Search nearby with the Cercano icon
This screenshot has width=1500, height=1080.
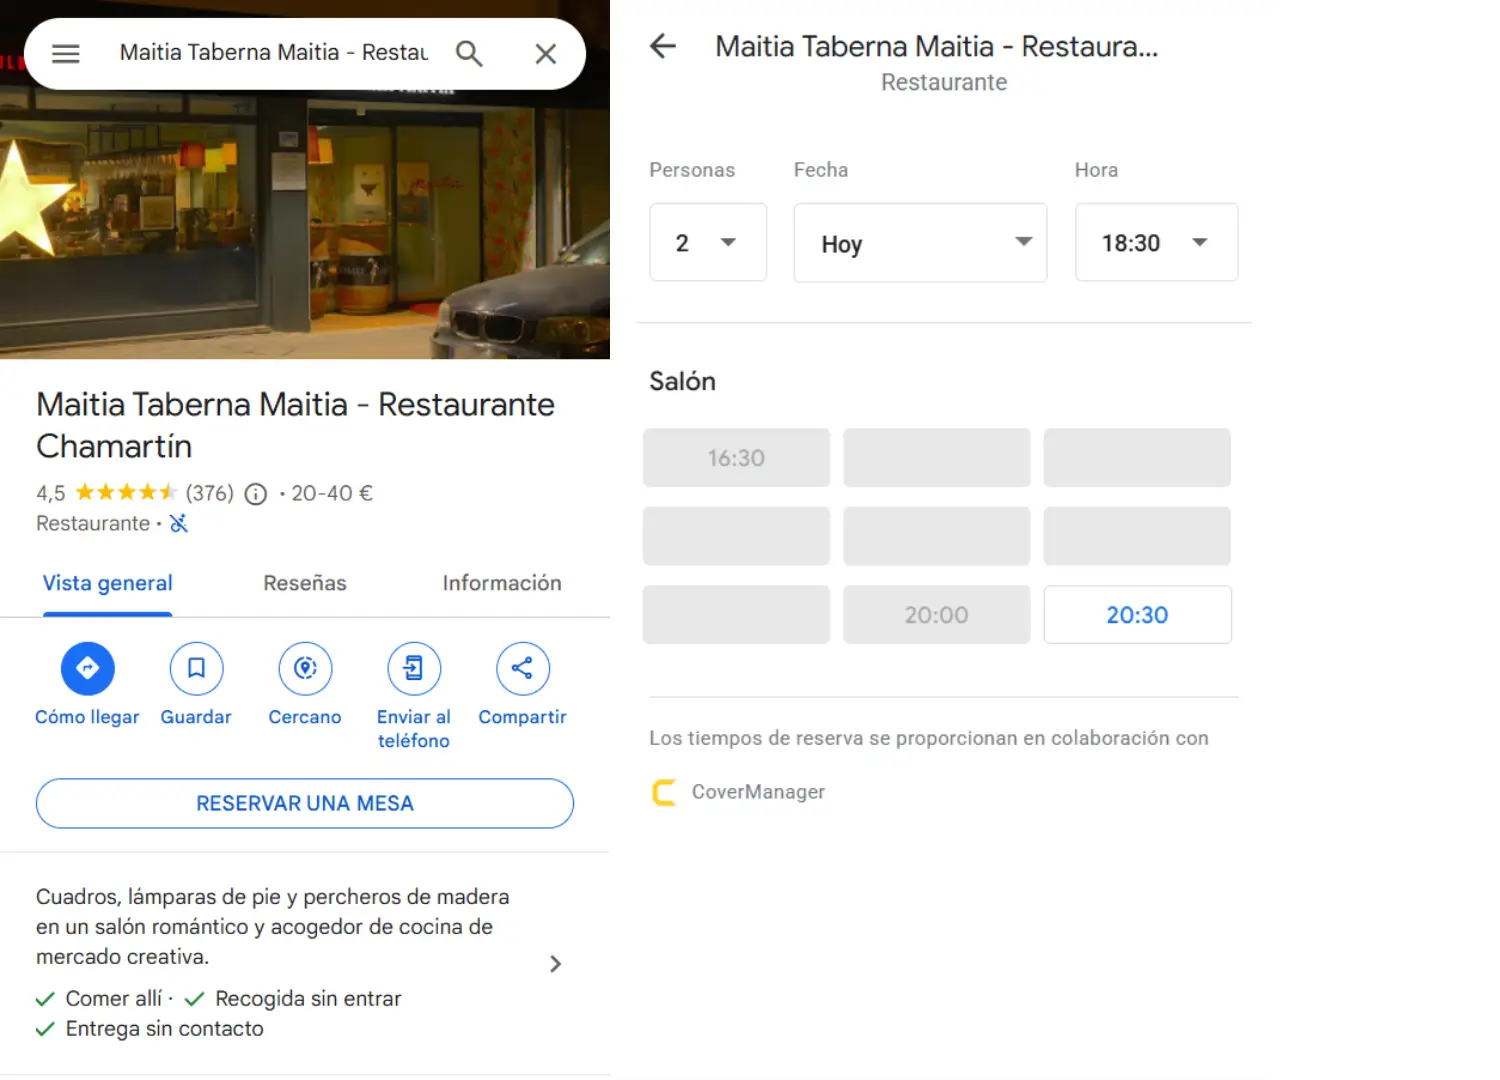click(x=305, y=668)
